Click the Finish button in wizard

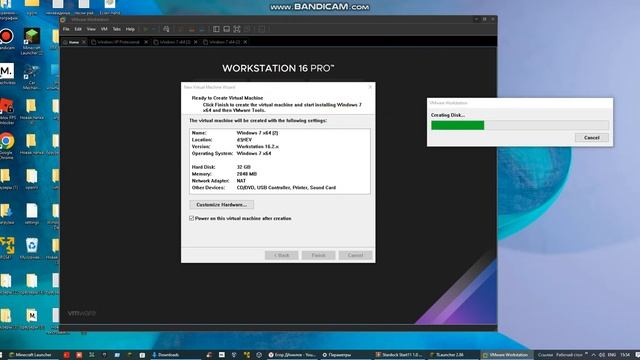coord(318,255)
